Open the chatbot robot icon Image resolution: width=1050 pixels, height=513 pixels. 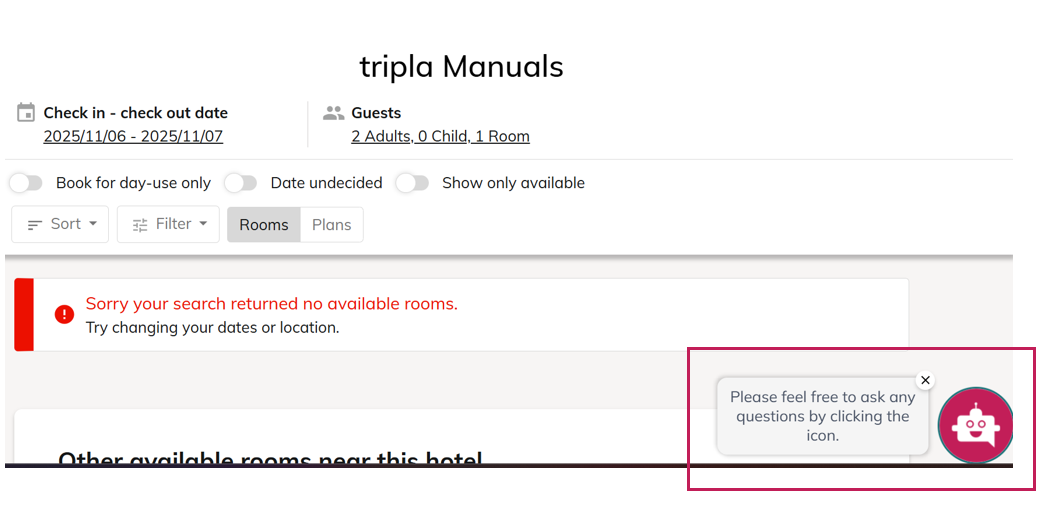(x=975, y=425)
